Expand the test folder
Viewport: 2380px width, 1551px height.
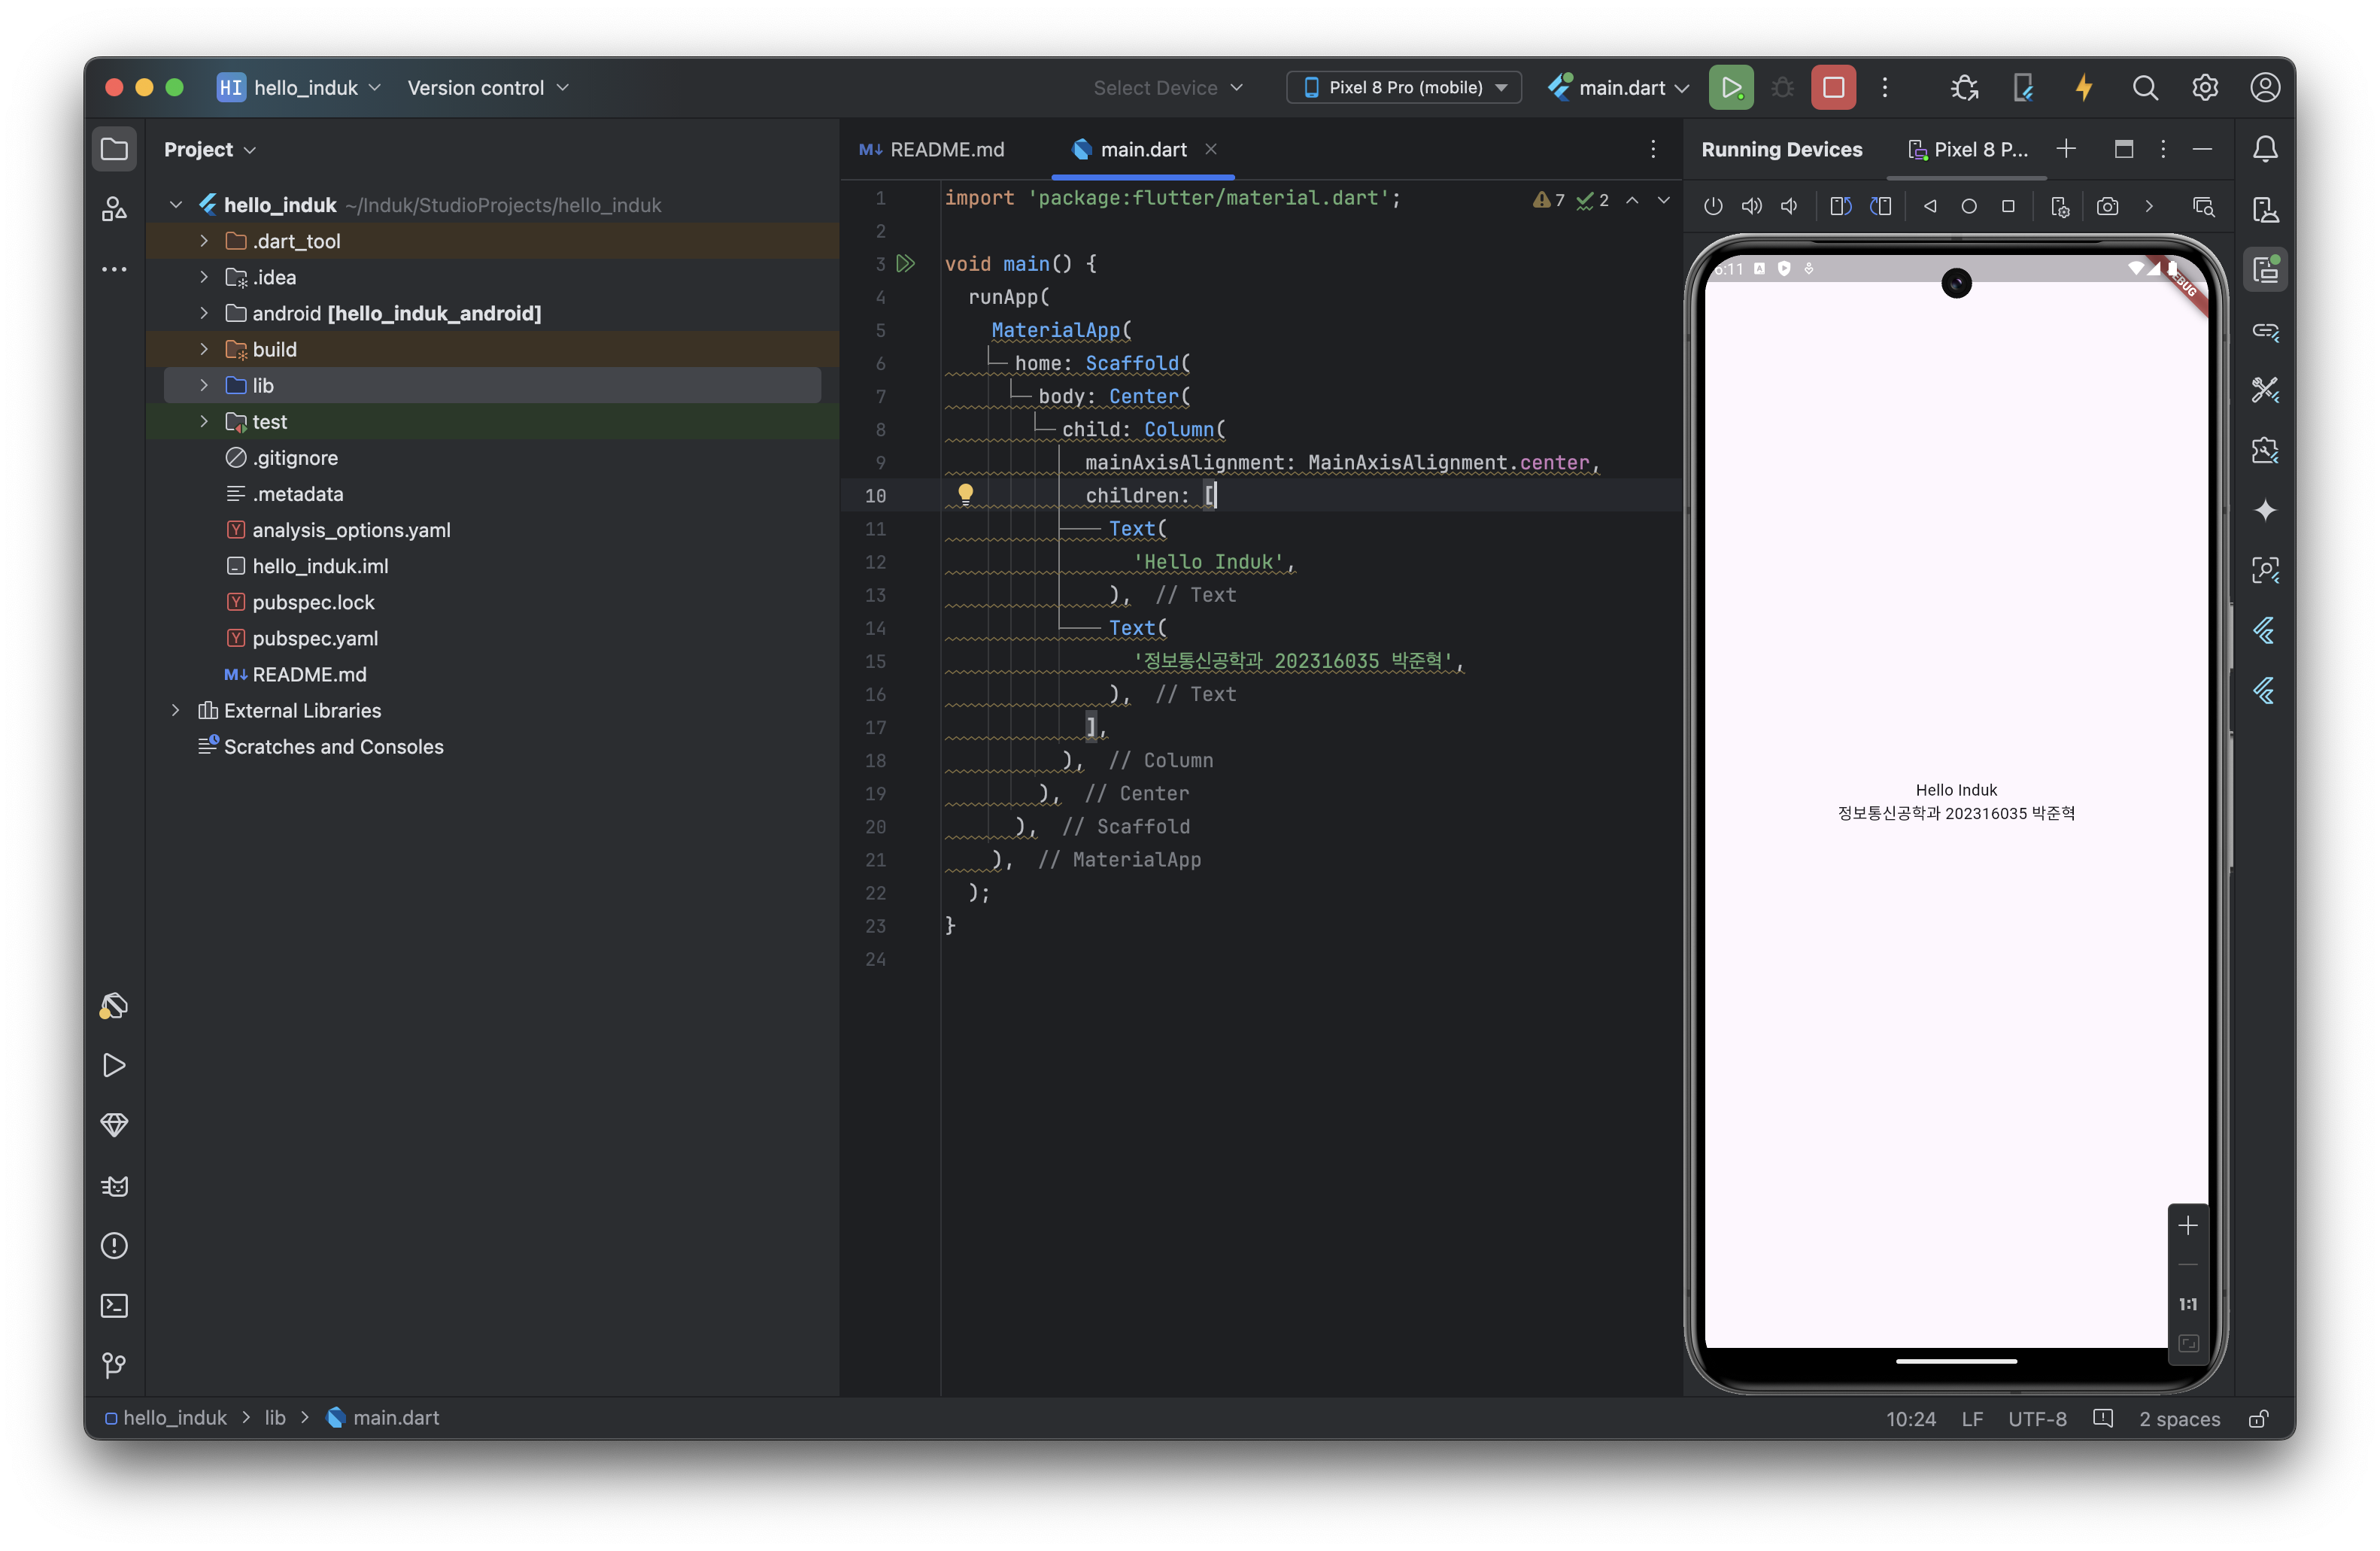click(x=204, y=421)
